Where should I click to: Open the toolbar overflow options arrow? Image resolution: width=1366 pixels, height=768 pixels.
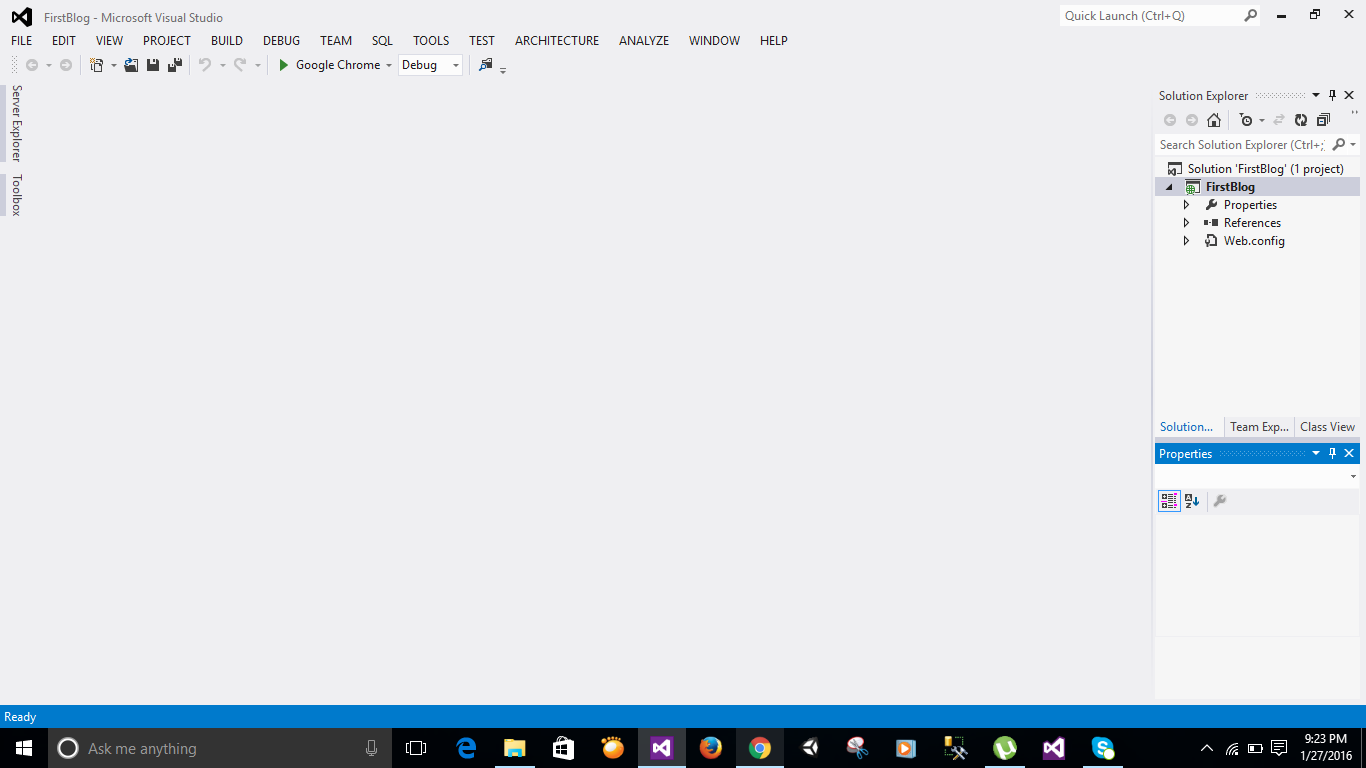503,69
